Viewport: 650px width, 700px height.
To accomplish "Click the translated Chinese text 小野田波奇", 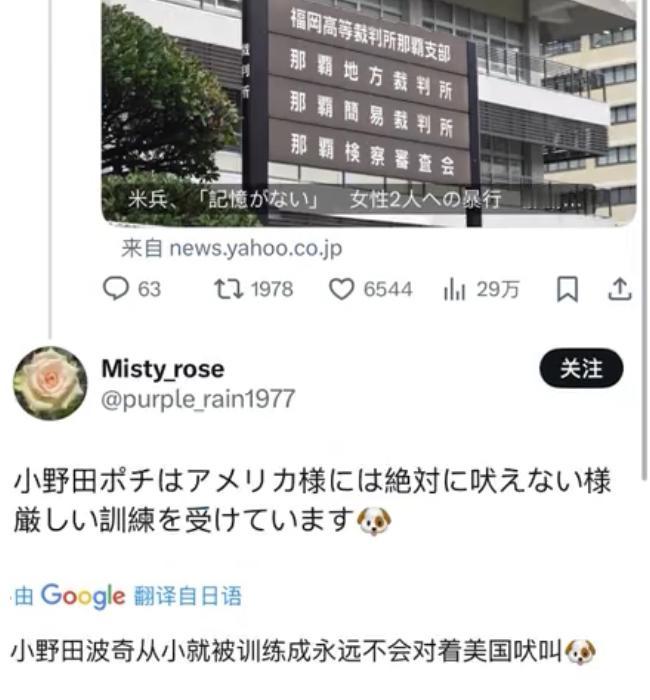I will [304, 651].
